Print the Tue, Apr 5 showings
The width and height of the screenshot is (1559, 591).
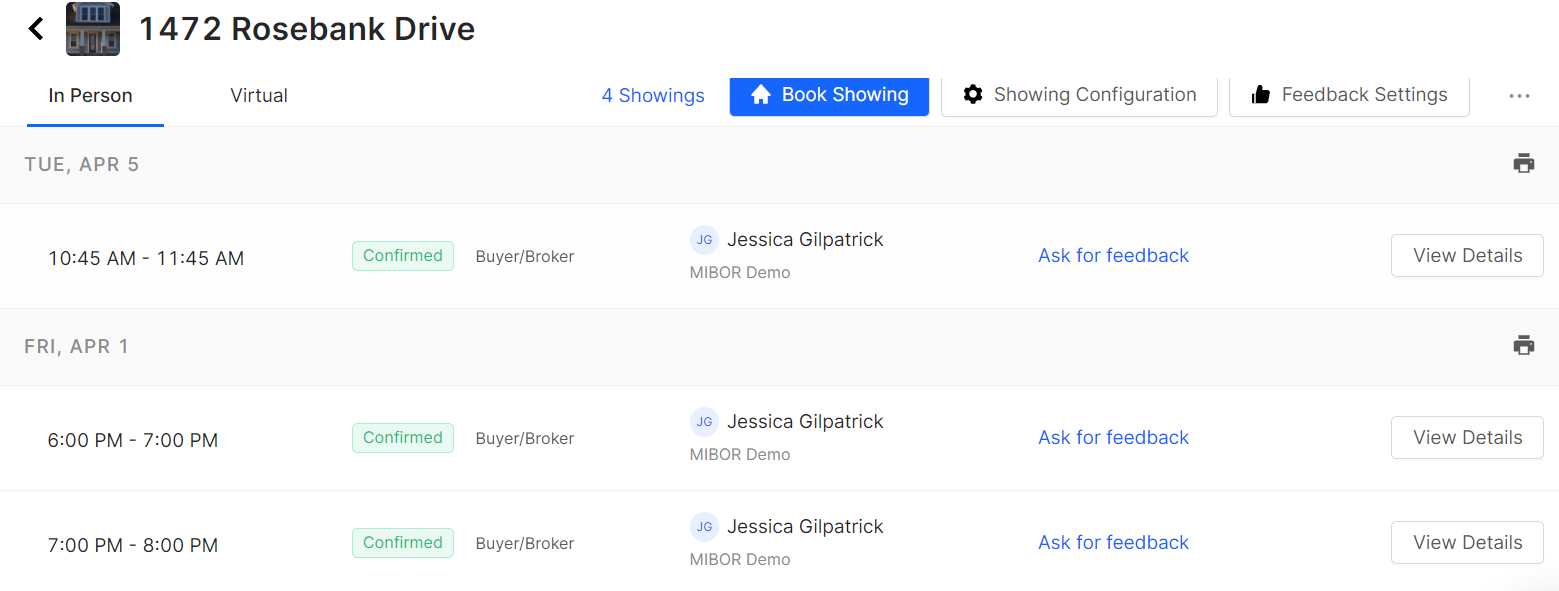1523,164
